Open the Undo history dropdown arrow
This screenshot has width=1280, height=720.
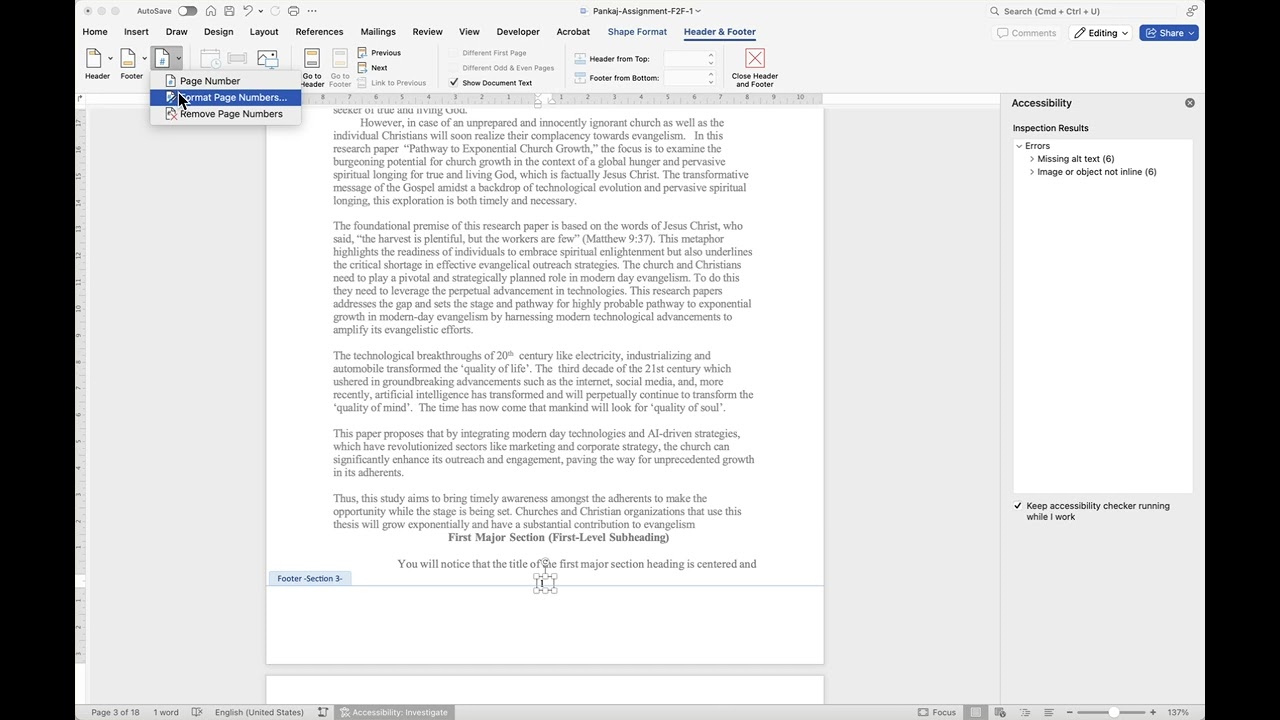(x=260, y=11)
